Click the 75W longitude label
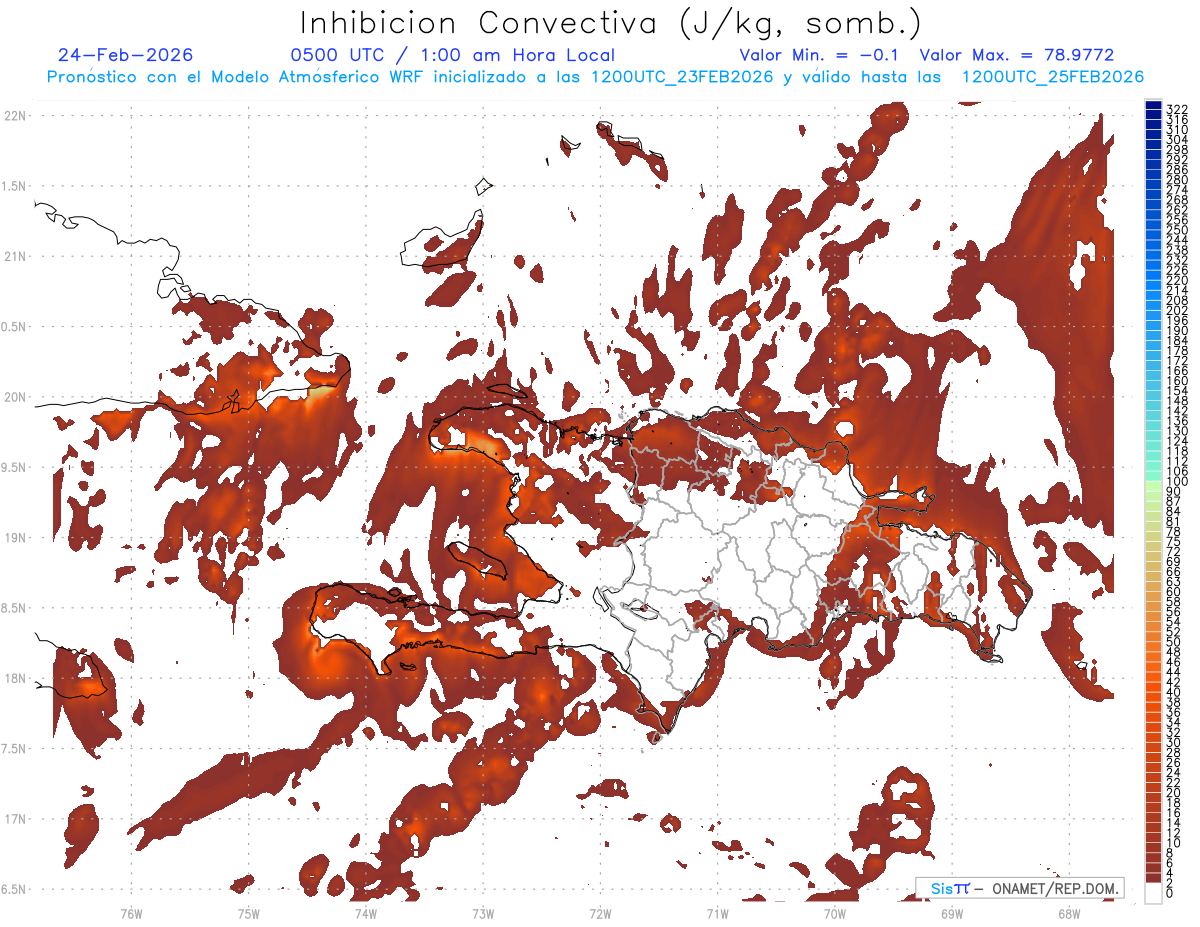The image size is (1200, 927). coord(249,913)
